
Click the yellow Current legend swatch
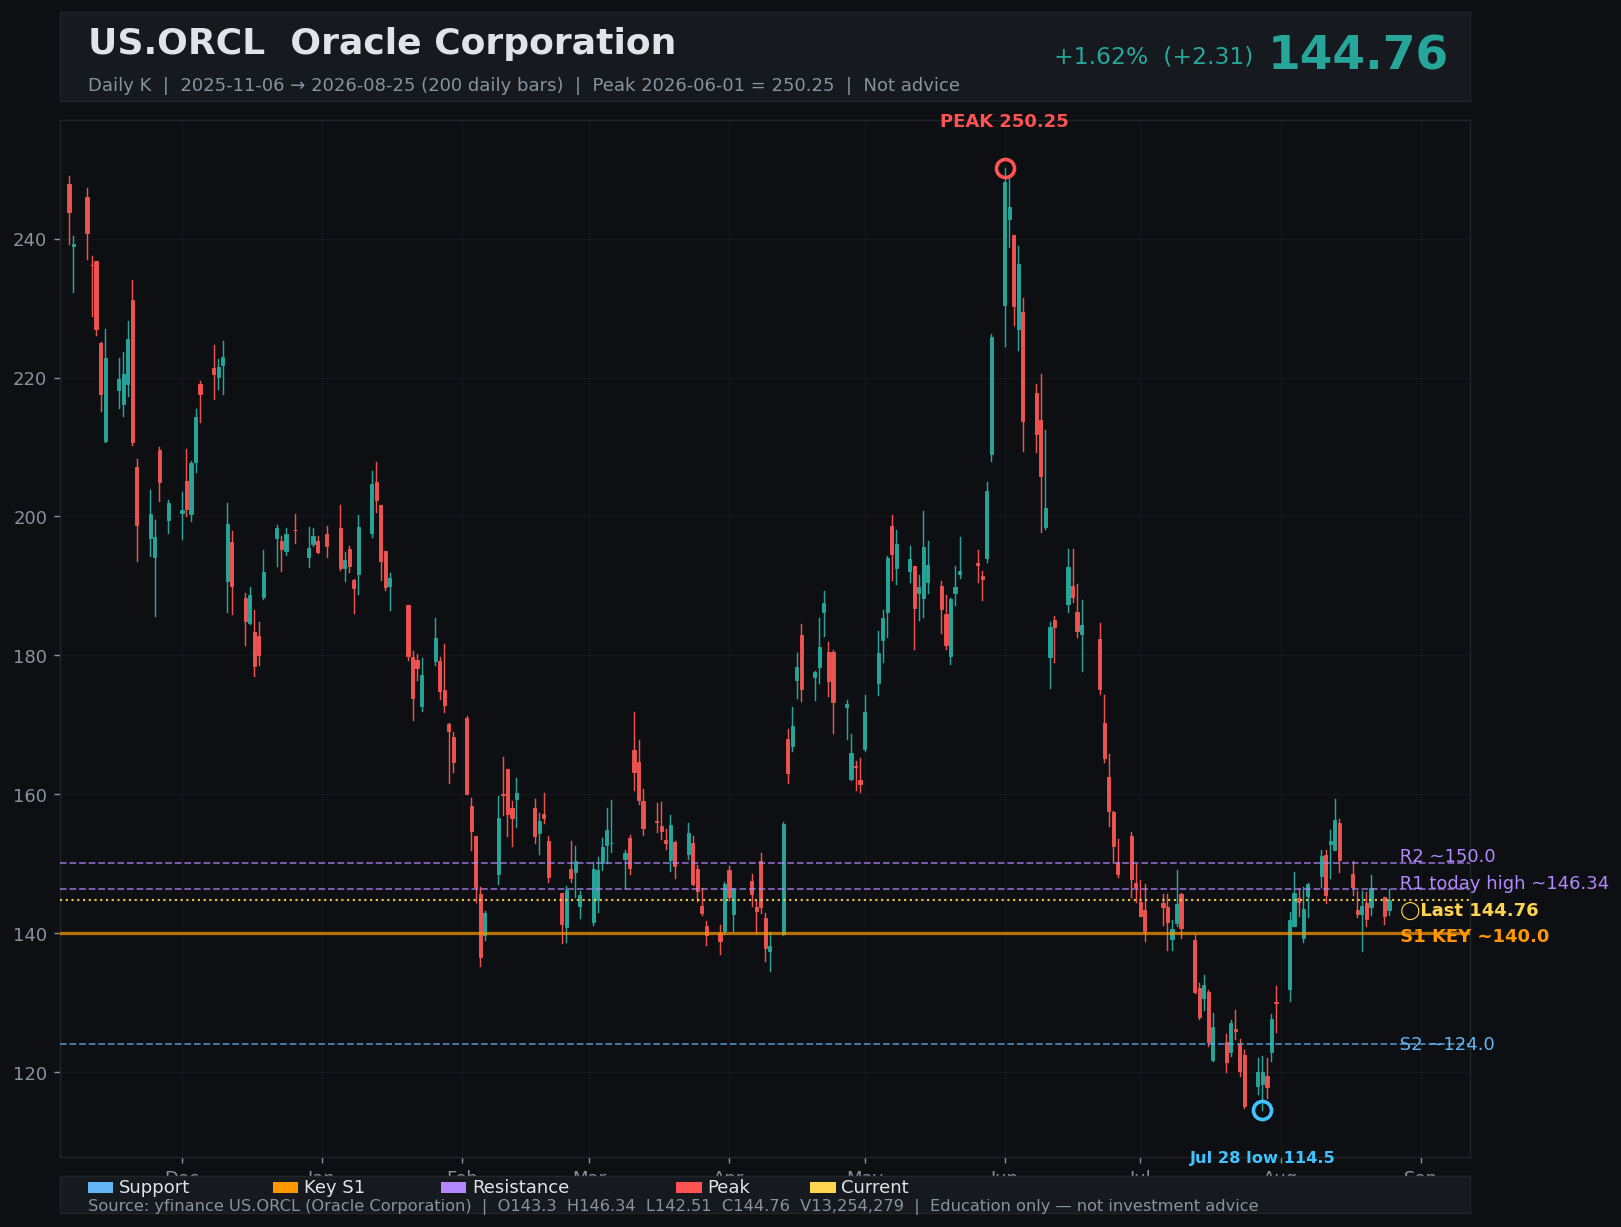822,1187
